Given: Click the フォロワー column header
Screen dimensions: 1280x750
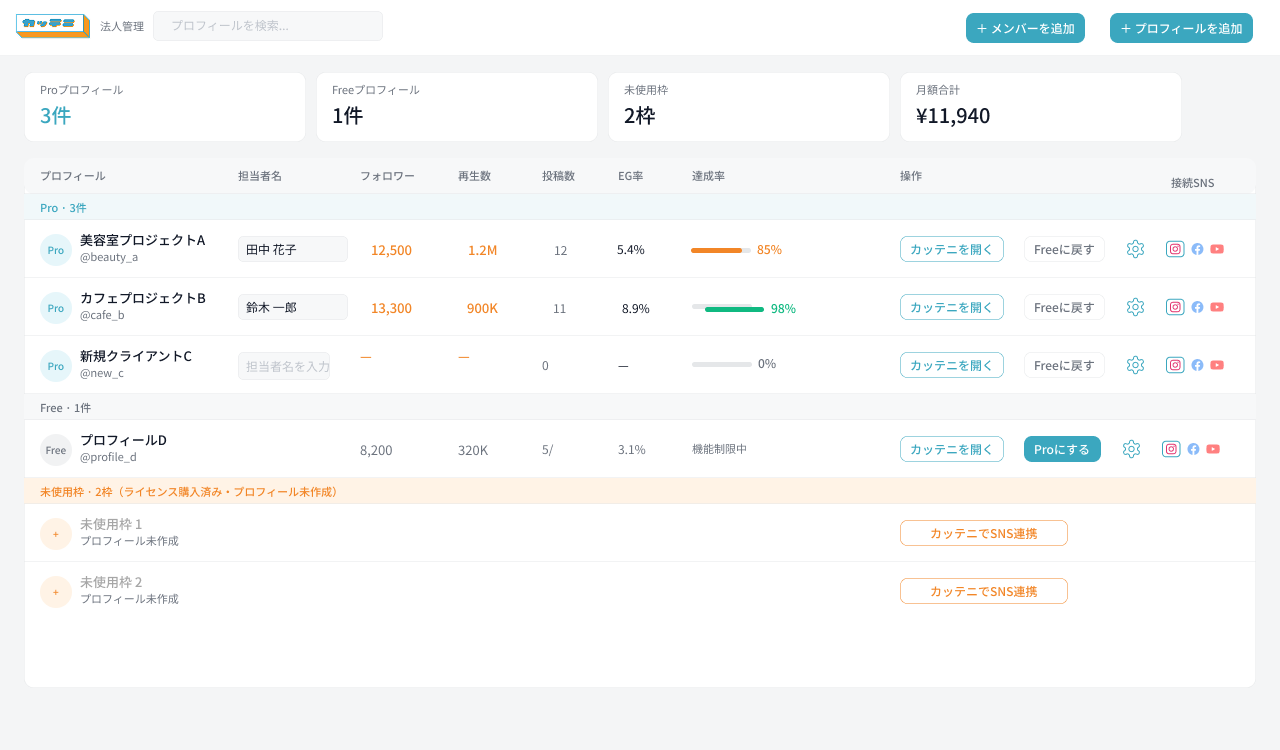Looking at the screenshot, I should pyautogui.click(x=387, y=176).
